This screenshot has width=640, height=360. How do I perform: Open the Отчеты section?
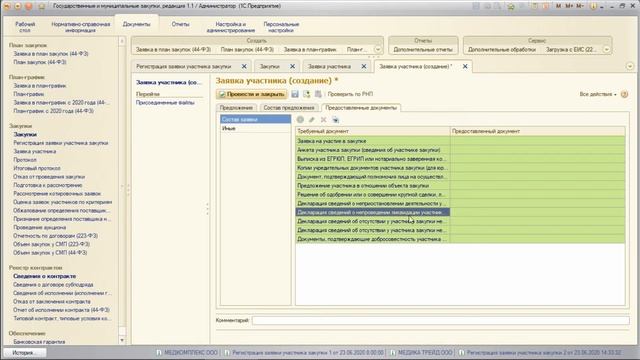pos(180,24)
